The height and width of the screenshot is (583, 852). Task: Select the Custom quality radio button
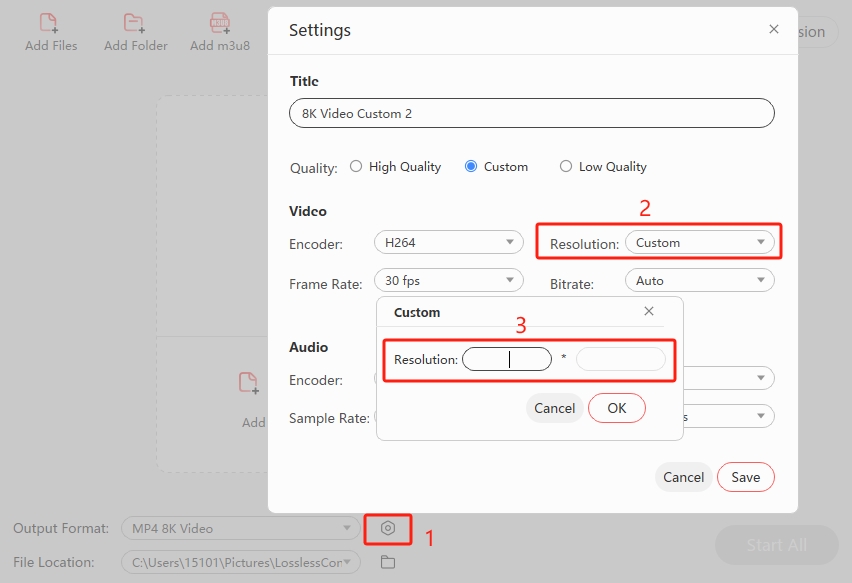(471, 167)
